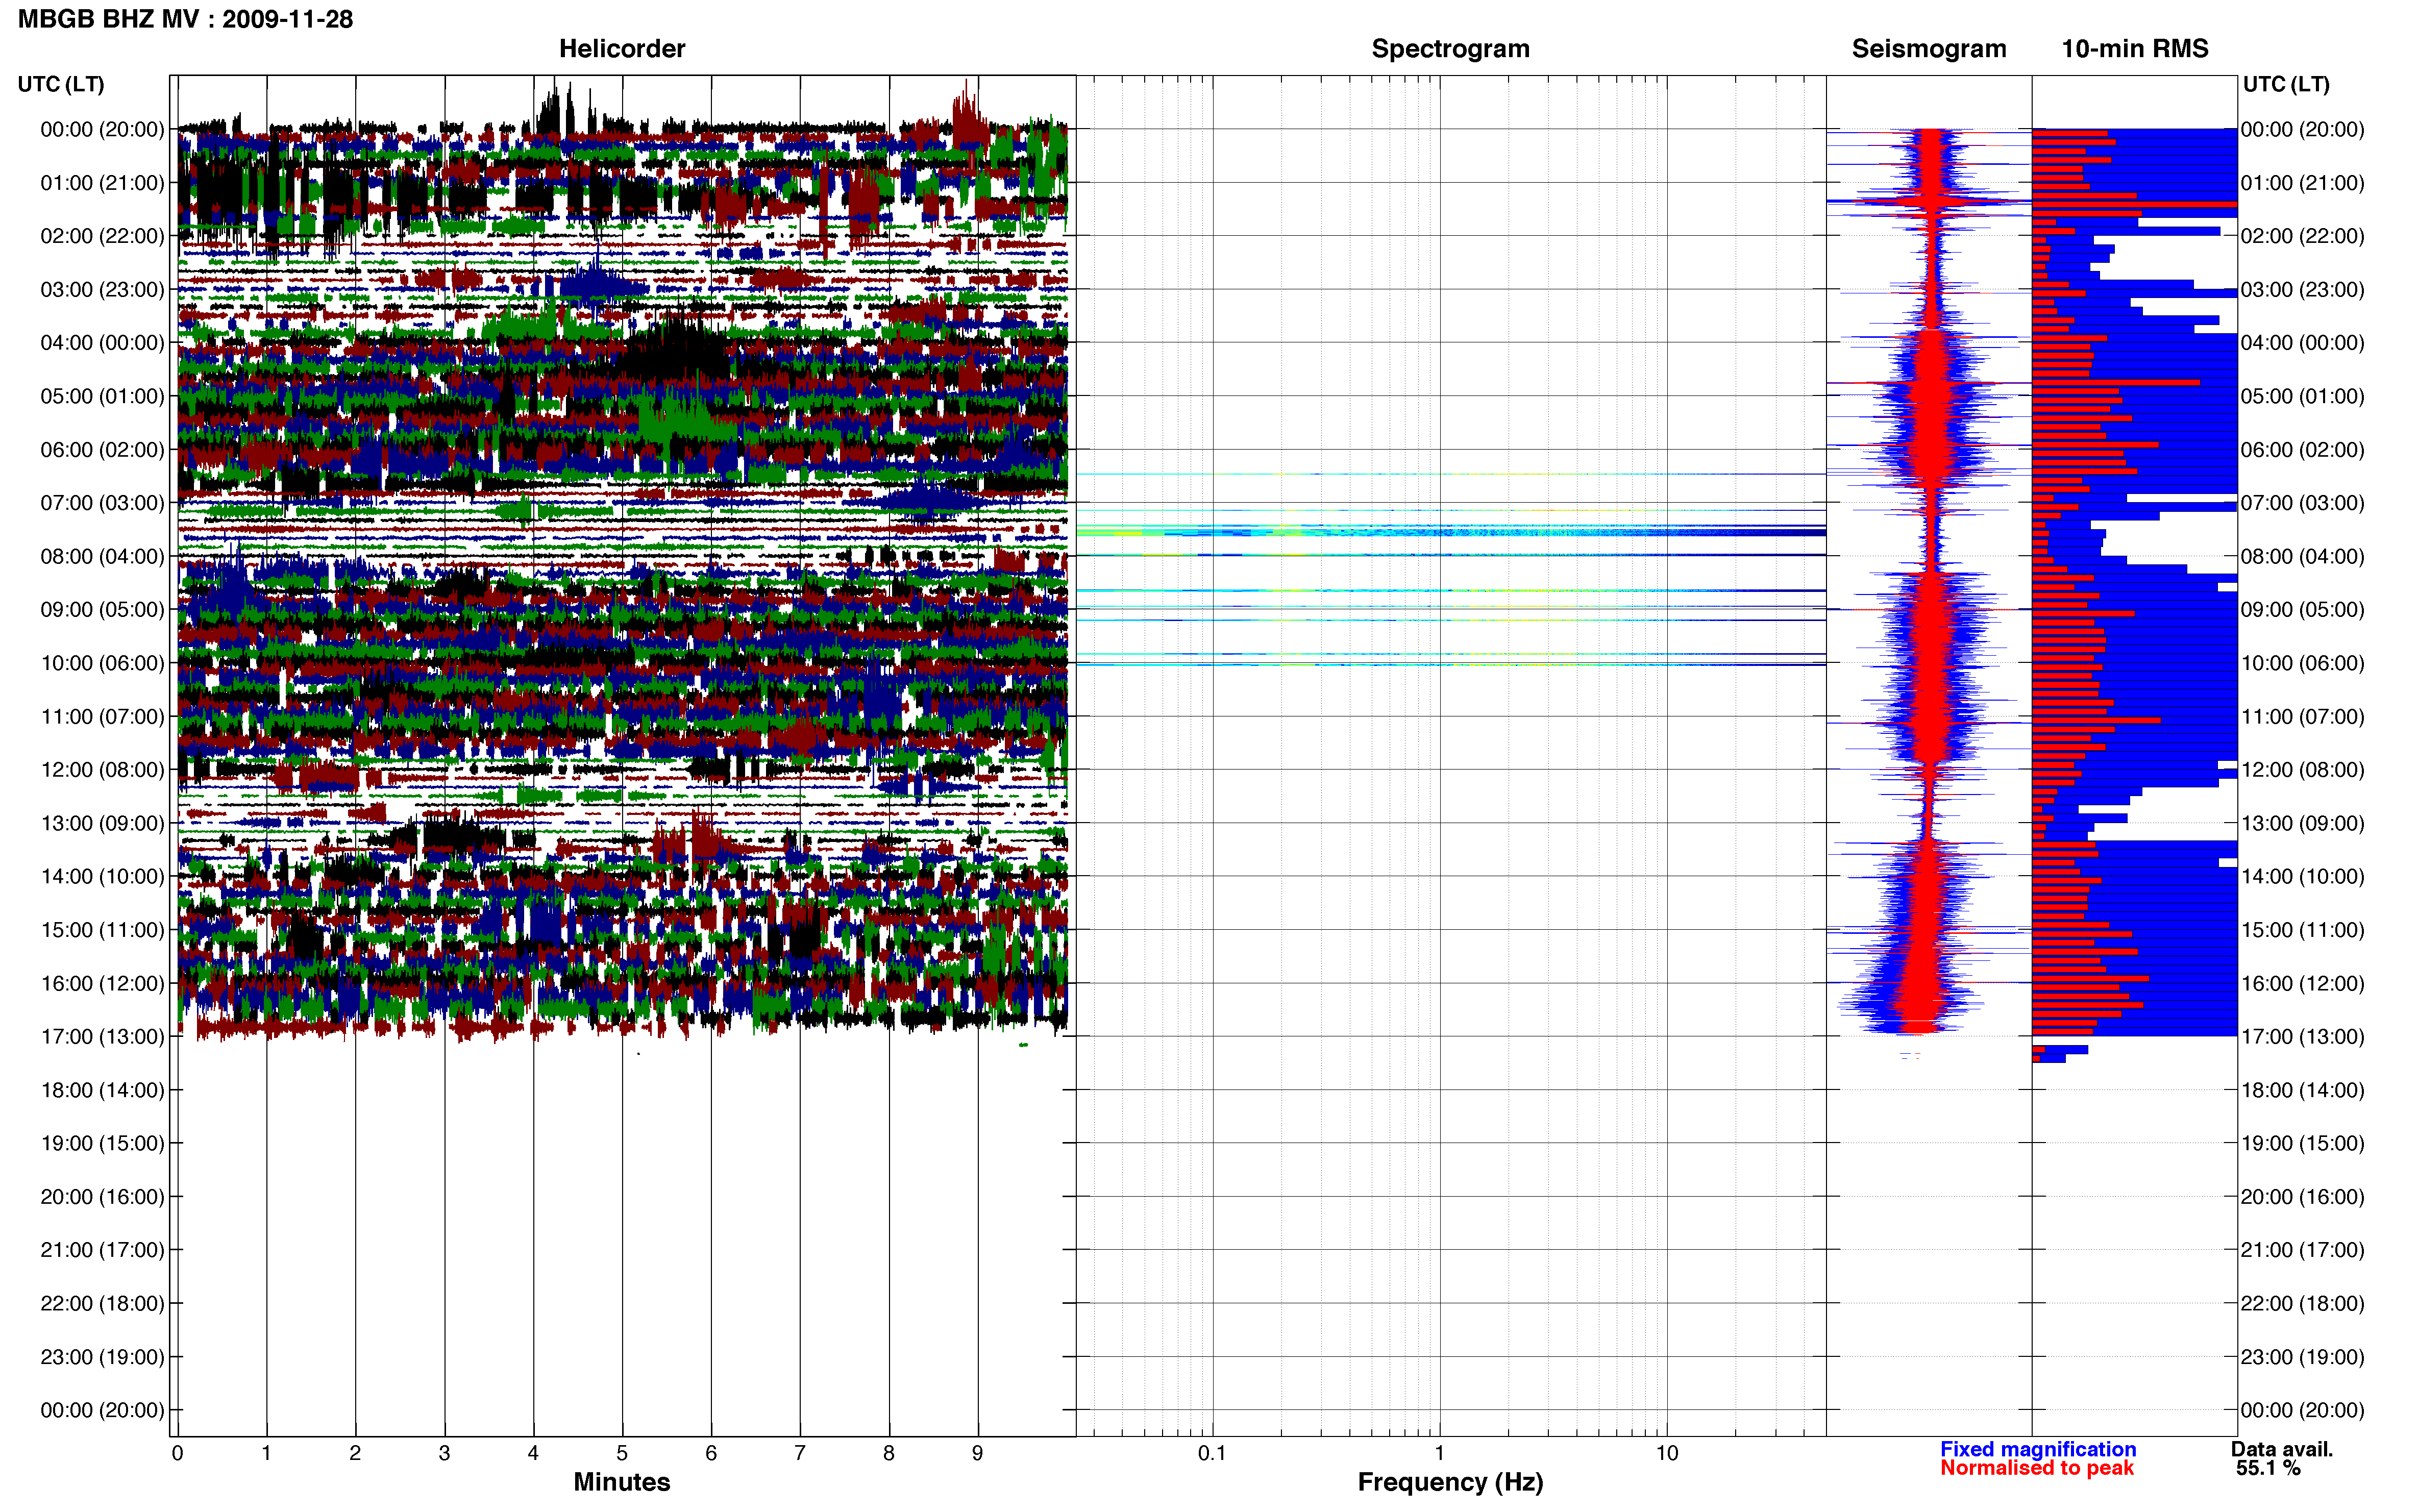The height and width of the screenshot is (1512, 2419).
Task: Click the left '13:00 (09:00)' time label
Action: [x=102, y=823]
